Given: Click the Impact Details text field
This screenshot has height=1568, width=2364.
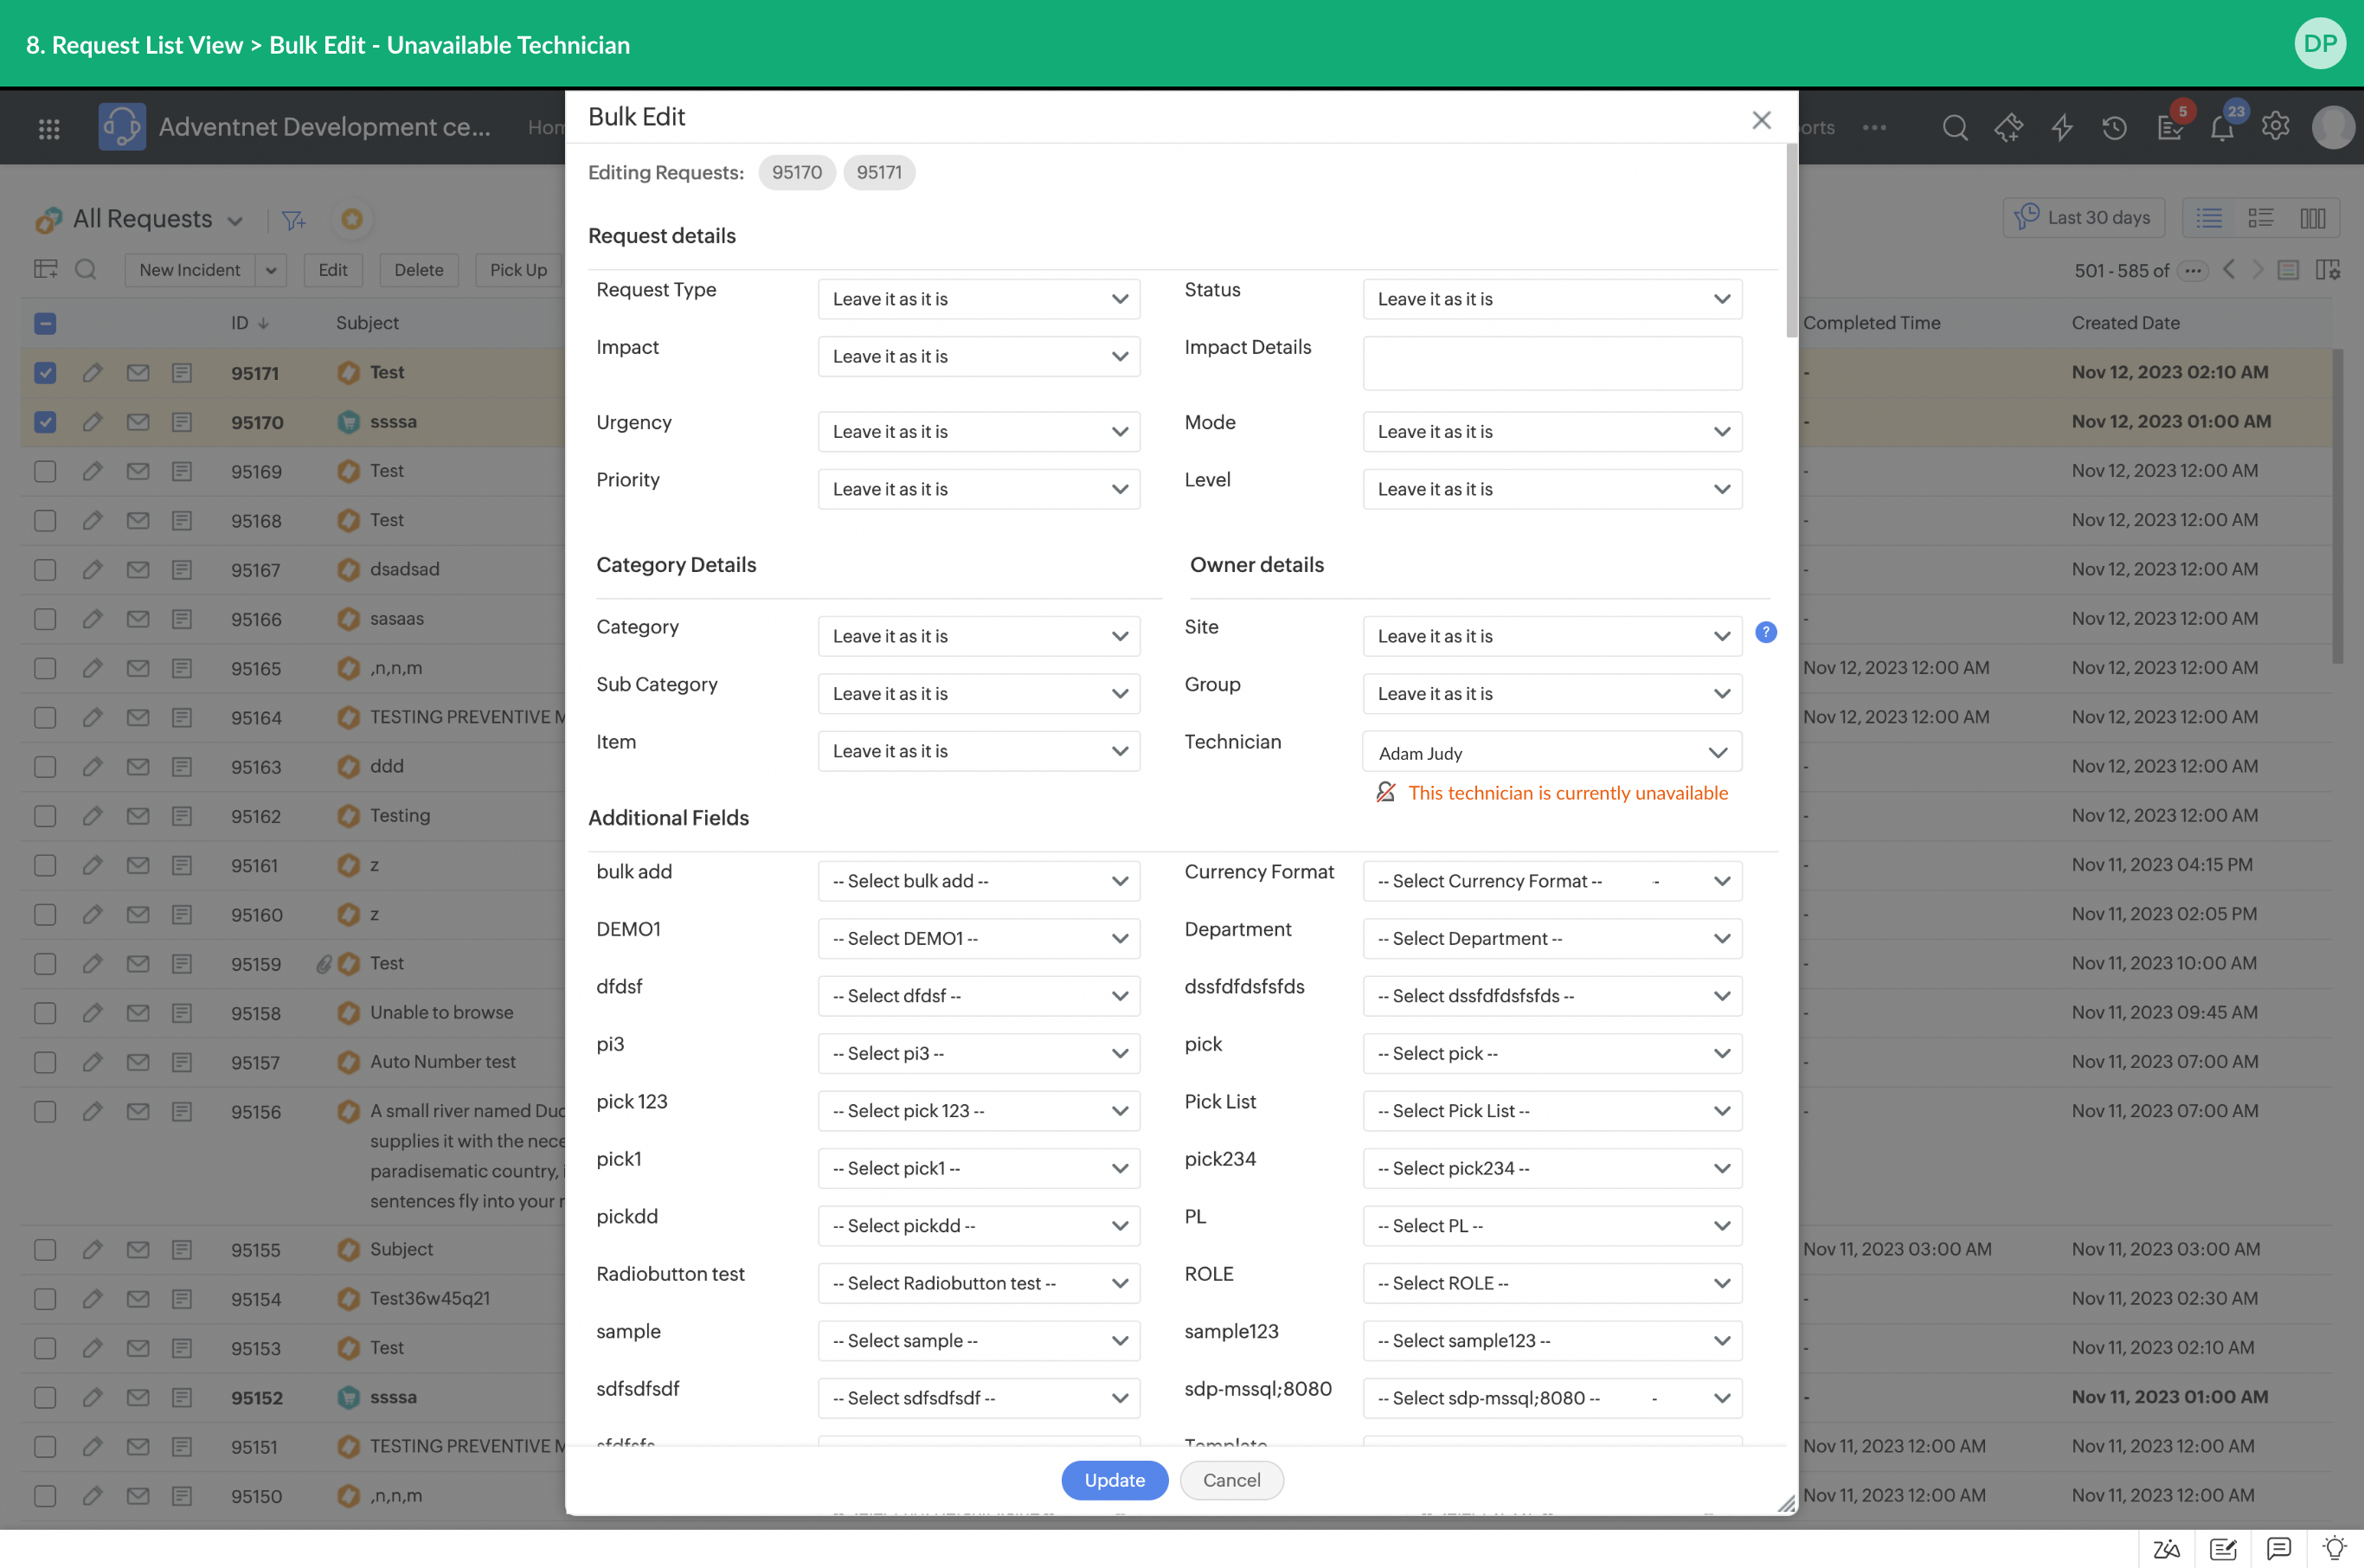Looking at the screenshot, I should coord(1551,363).
